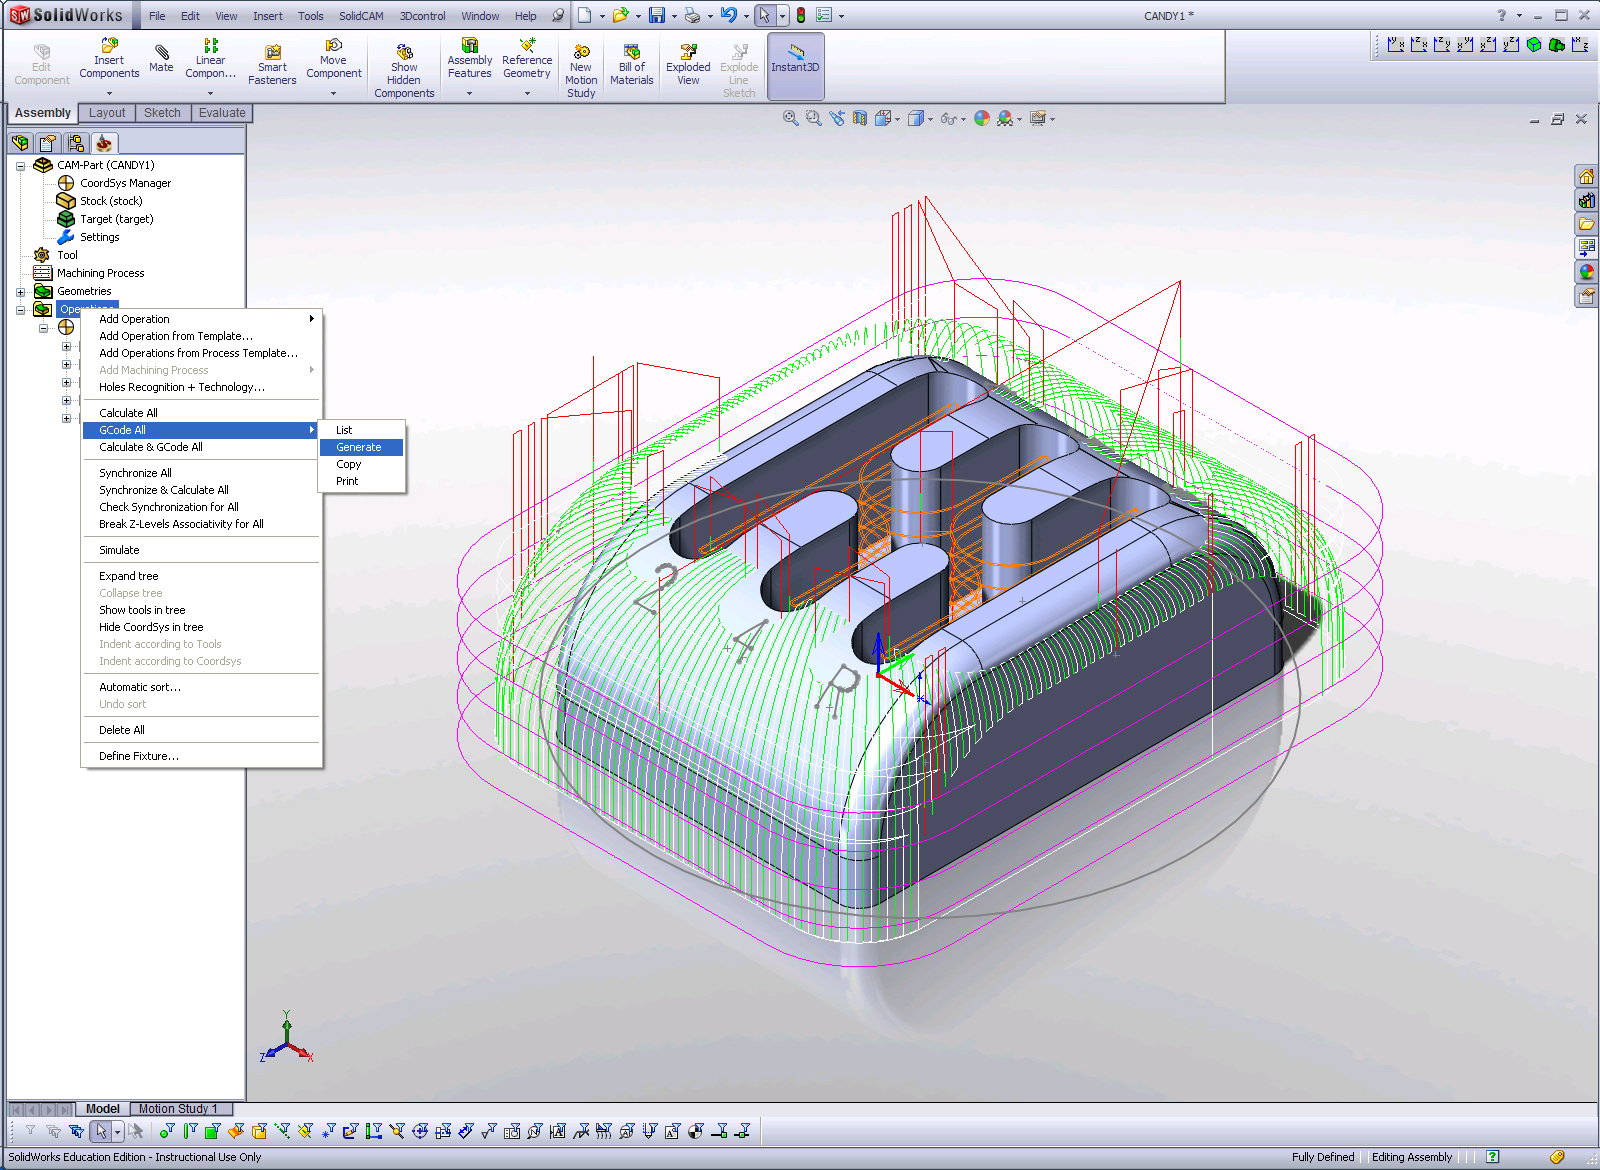Image resolution: width=1600 pixels, height=1170 pixels.
Task: Select the Mate tool
Action: [161, 58]
